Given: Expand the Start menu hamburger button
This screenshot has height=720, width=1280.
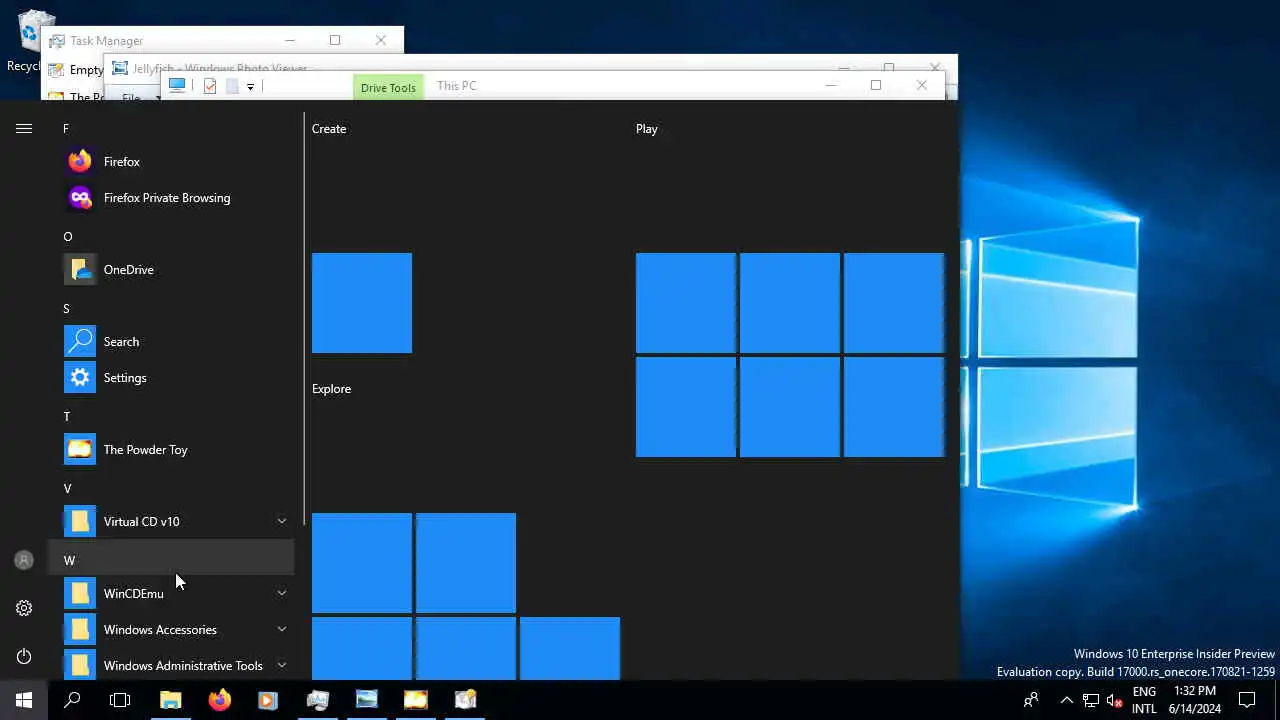Looking at the screenshot, I should [x=24, y=128].
